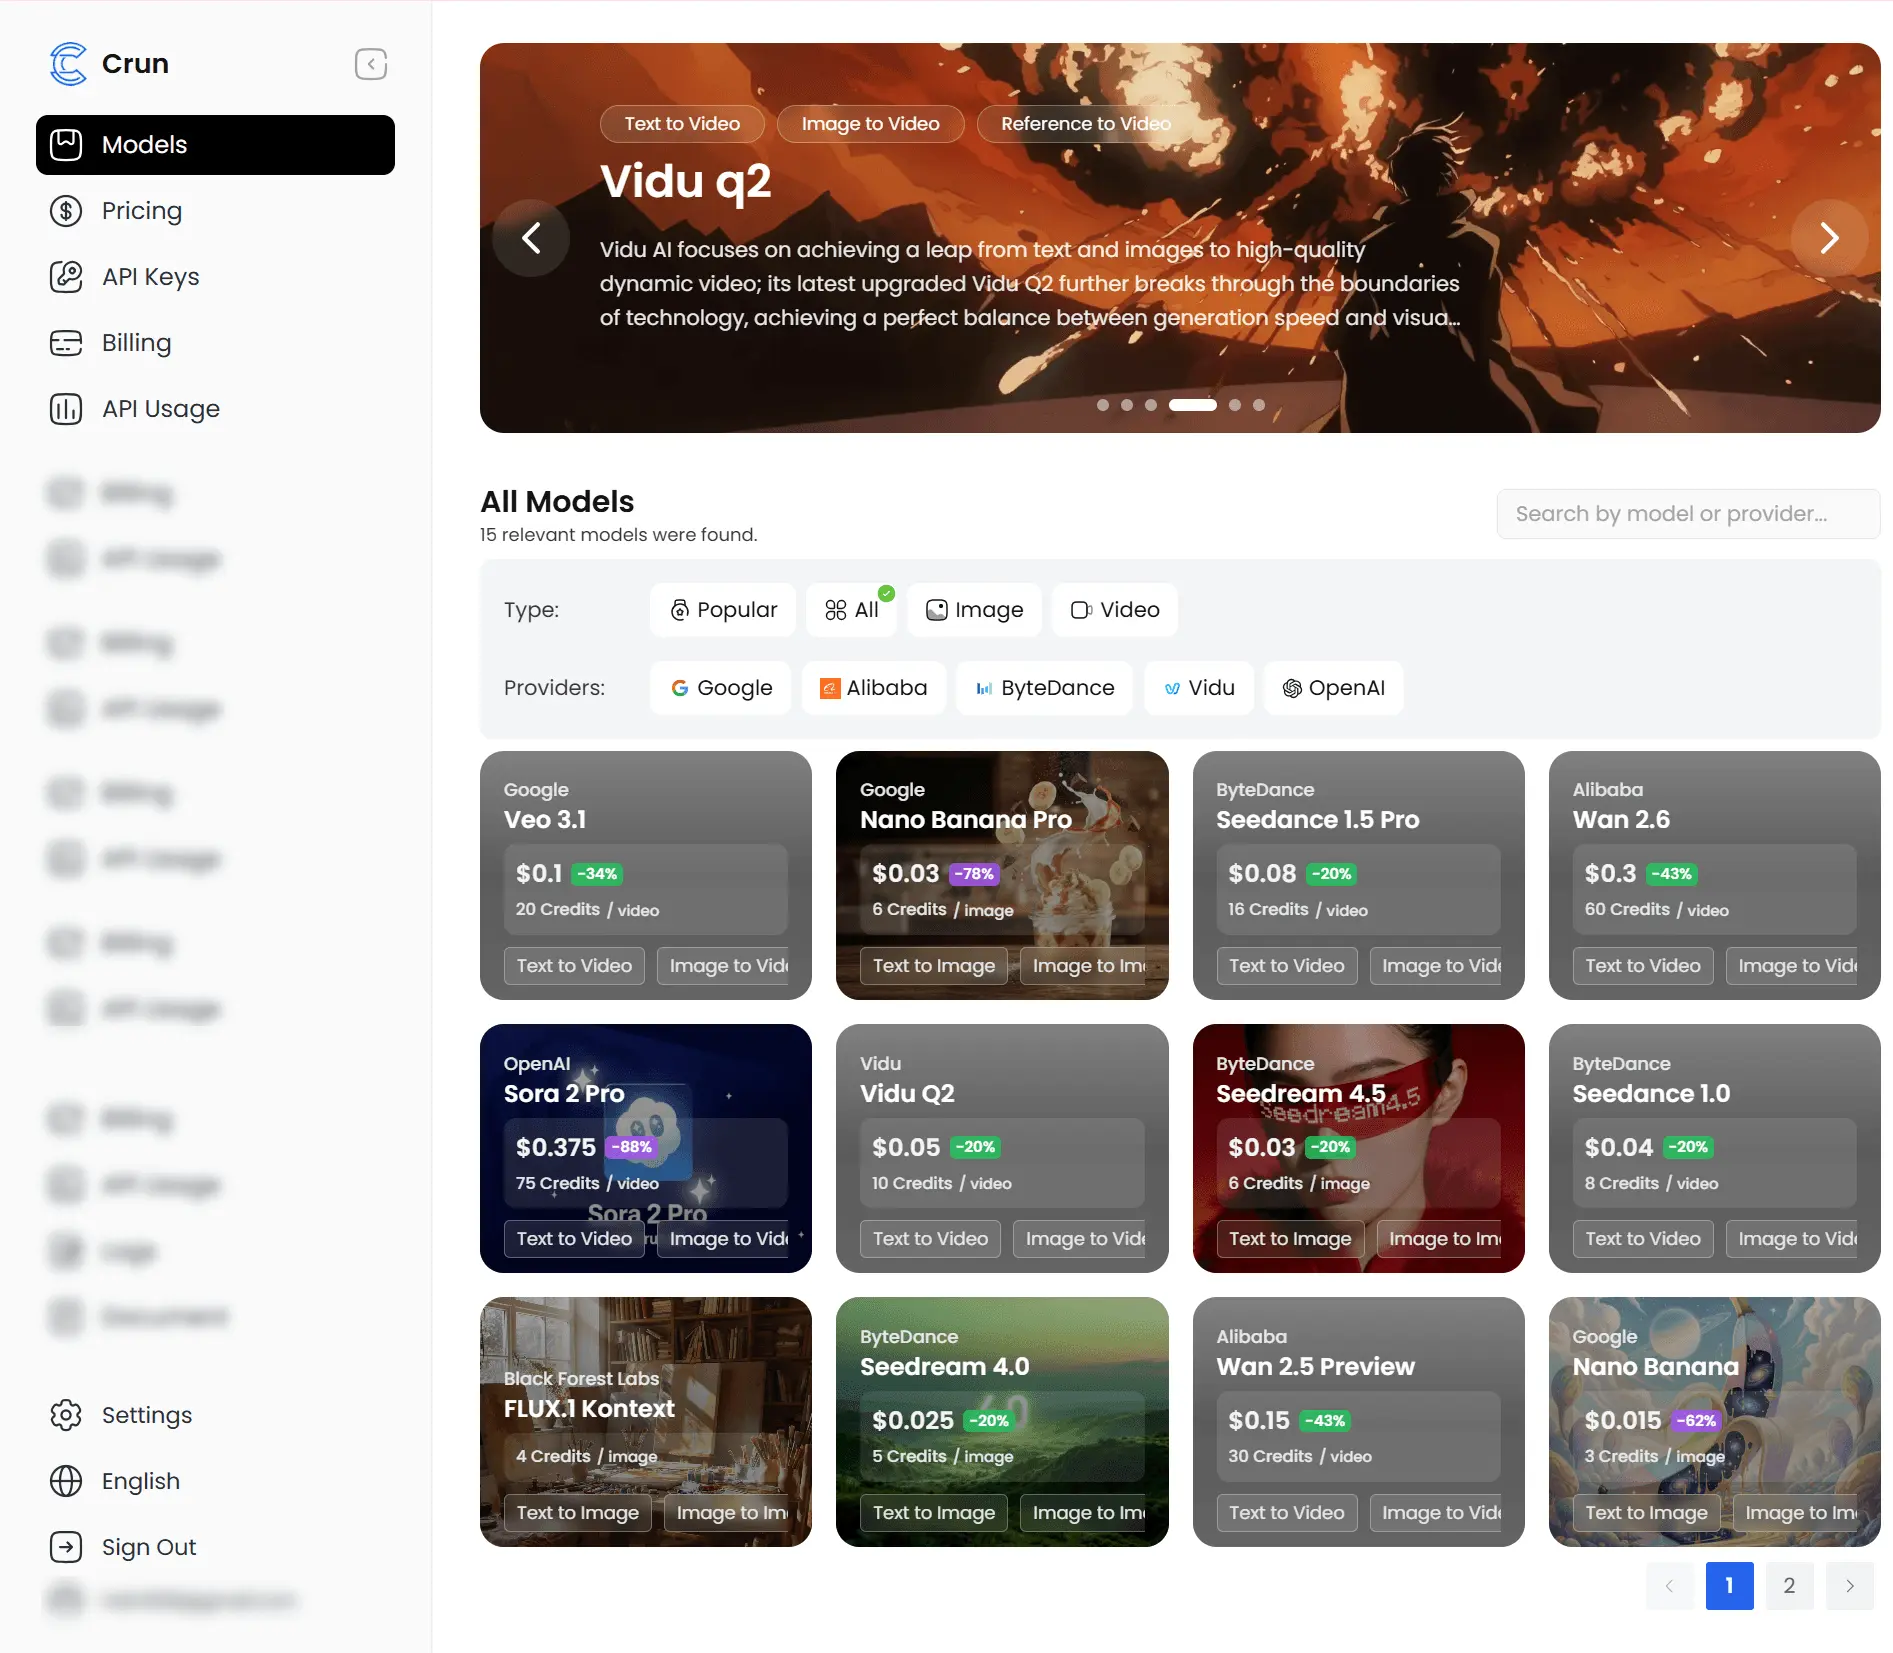Click the Pricing dollar icon
Viewport: 1893px width, 1653px height.
(x=66, y=211)
